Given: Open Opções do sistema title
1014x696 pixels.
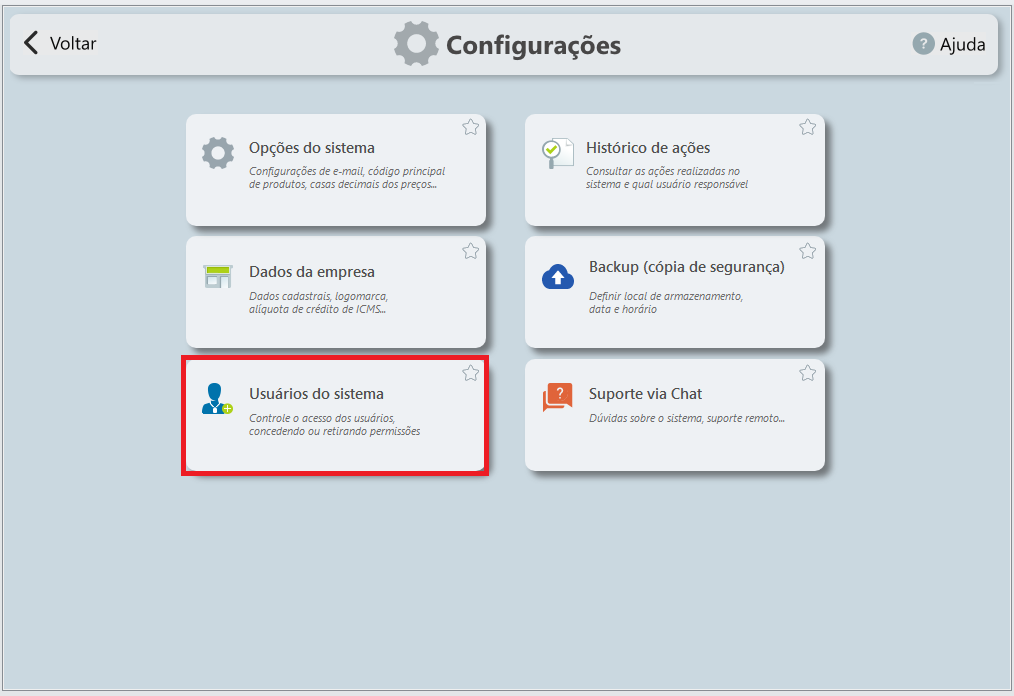Looking at the screenshot, I should click(312, 148).
